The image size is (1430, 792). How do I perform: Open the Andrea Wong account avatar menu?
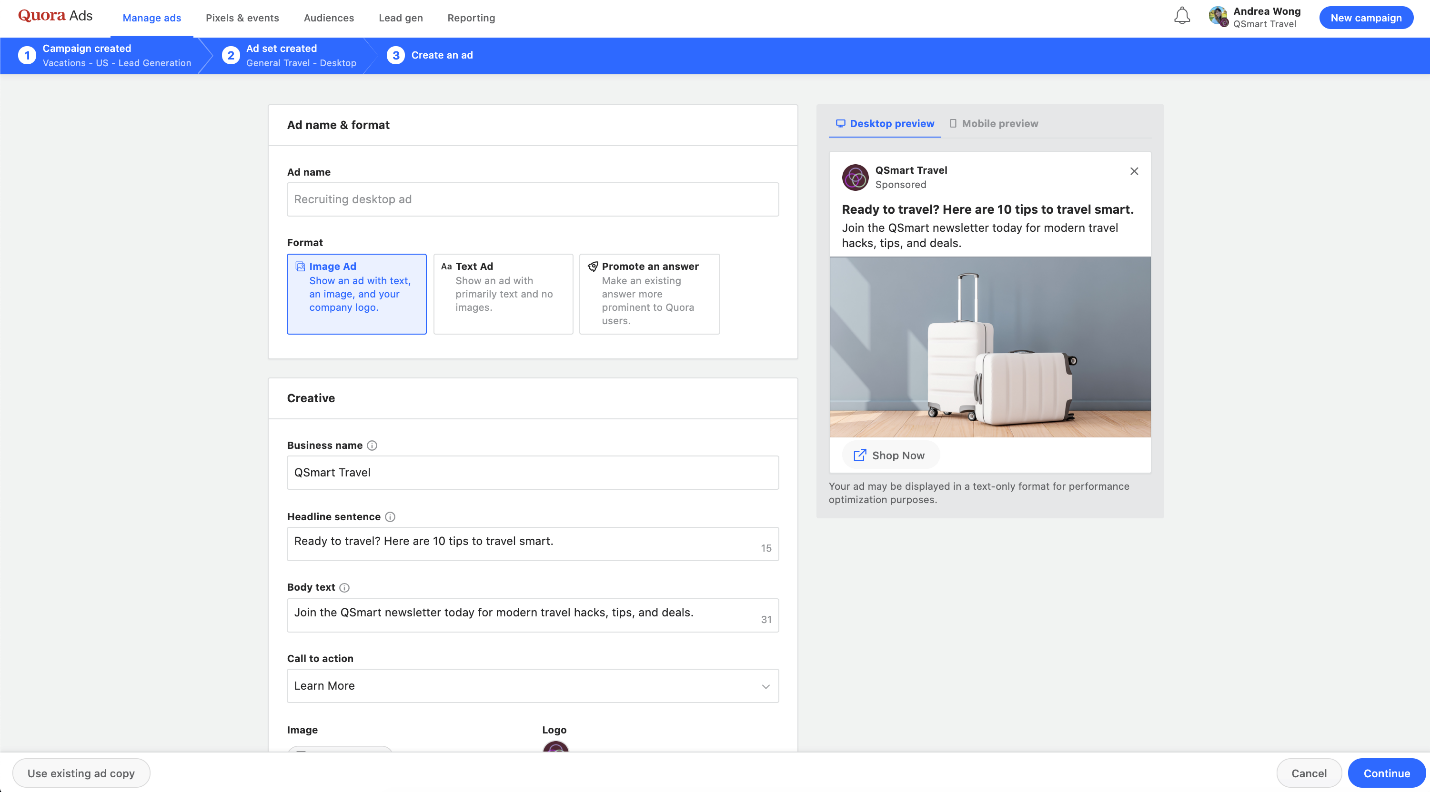pos(1218,17)
